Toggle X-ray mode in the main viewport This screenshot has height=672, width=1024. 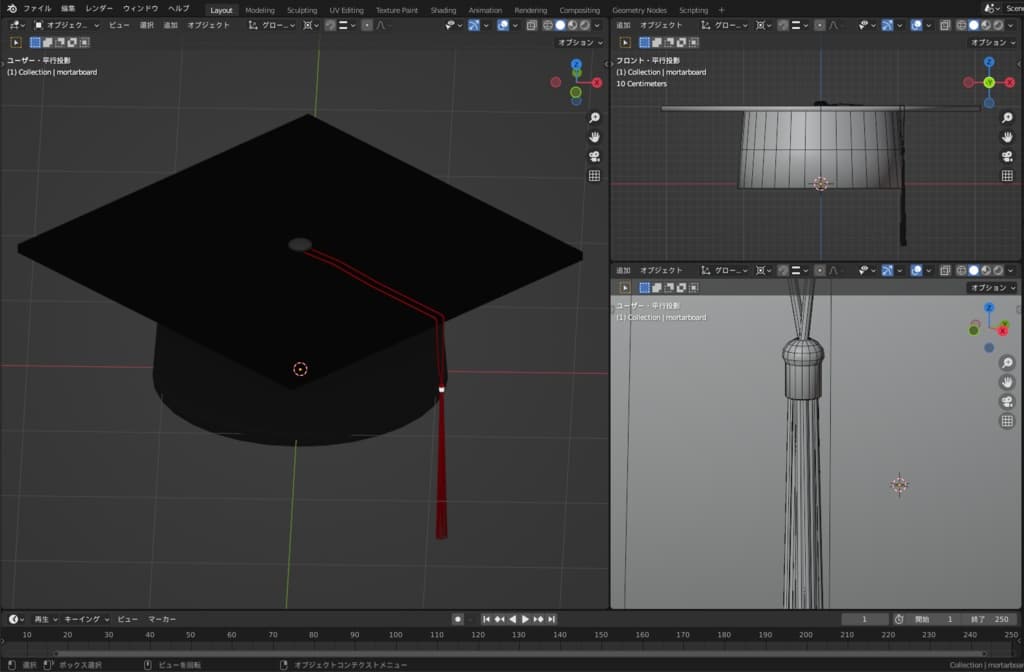click(x=531, y=25)
